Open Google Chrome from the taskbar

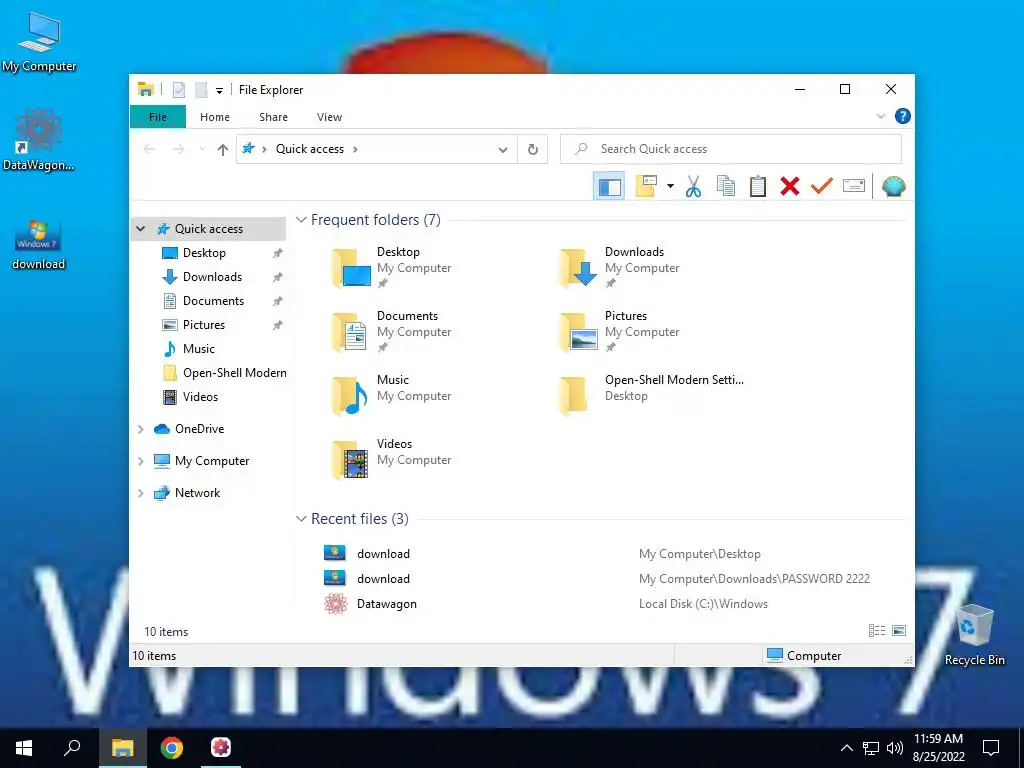pos(172,748)
